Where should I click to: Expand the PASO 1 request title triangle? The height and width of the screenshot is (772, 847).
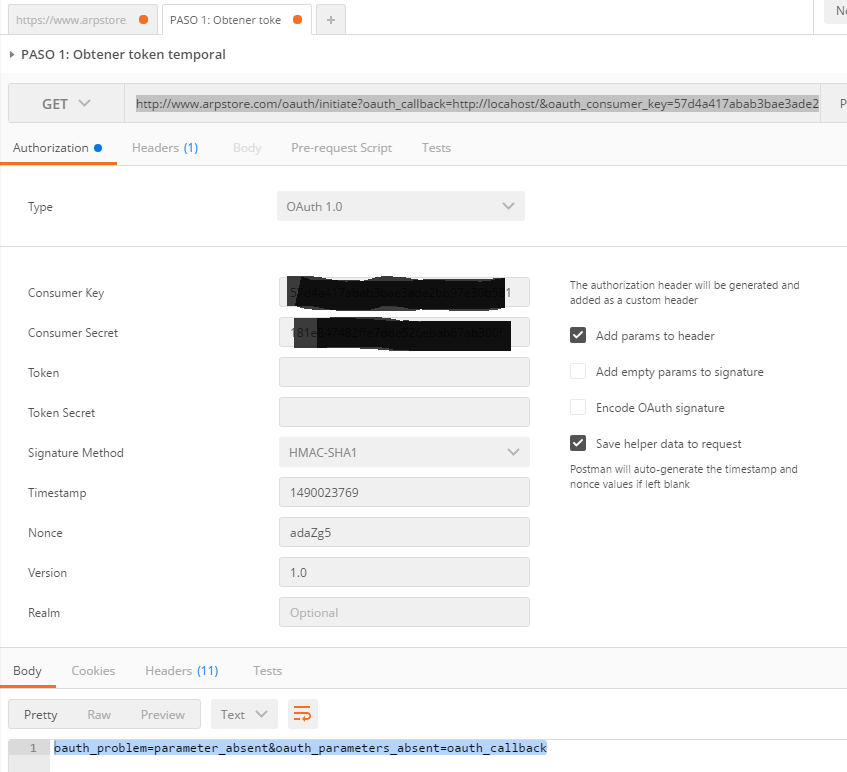point(11,55)
